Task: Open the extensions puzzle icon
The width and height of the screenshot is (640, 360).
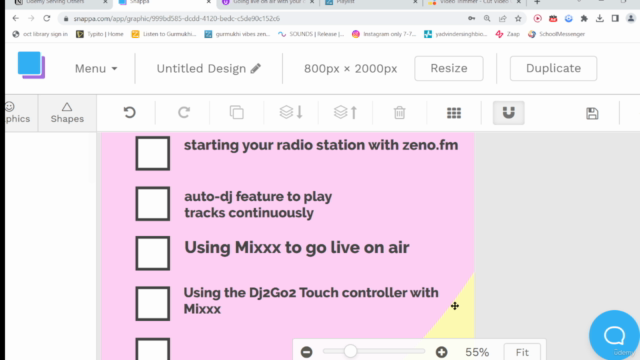Action: tap(584, 18)
